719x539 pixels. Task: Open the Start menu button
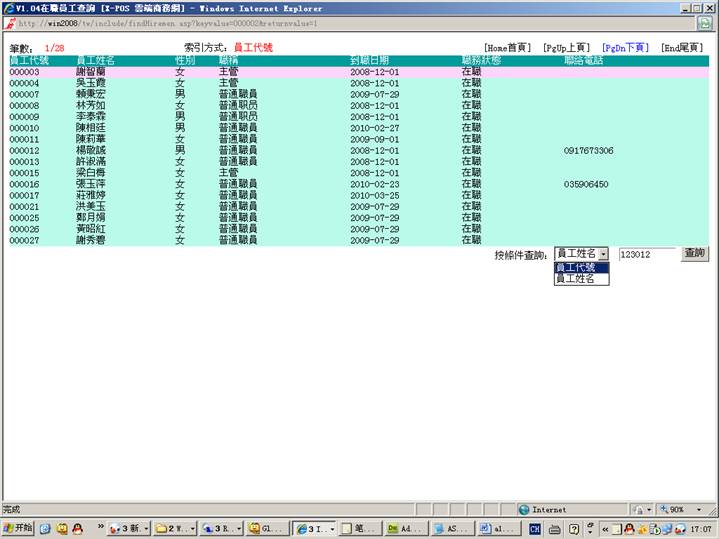tap(18, 527)
